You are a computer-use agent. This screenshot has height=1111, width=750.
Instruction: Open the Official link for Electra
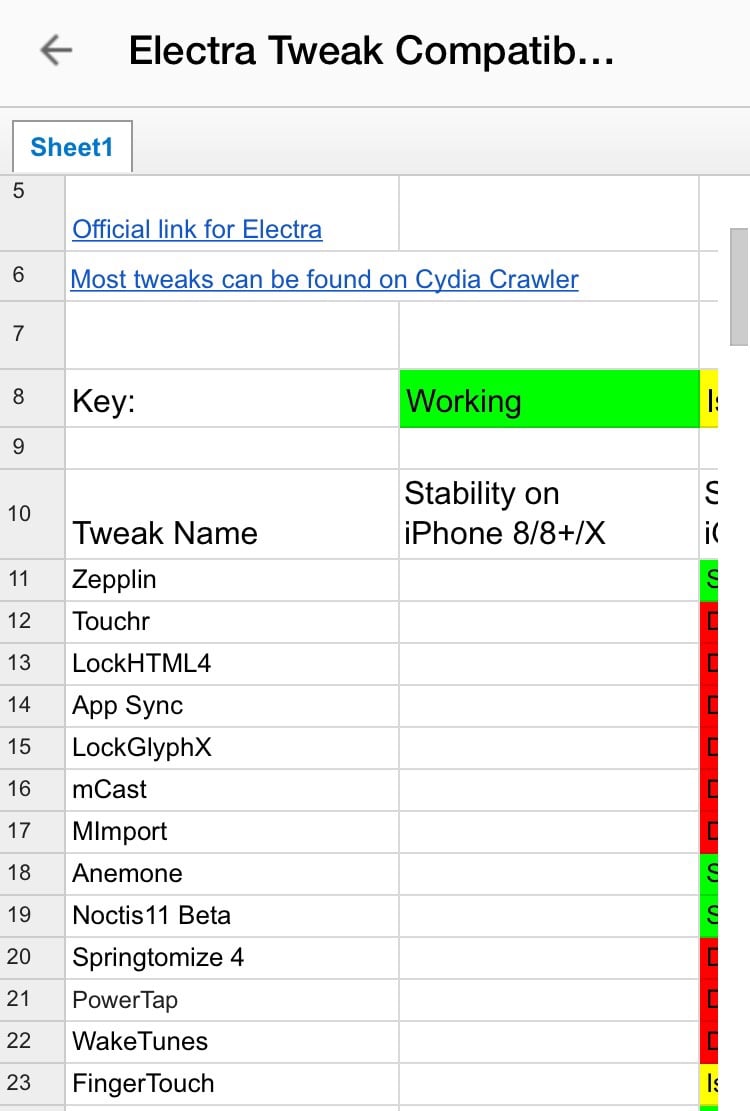tap(197, 229)
